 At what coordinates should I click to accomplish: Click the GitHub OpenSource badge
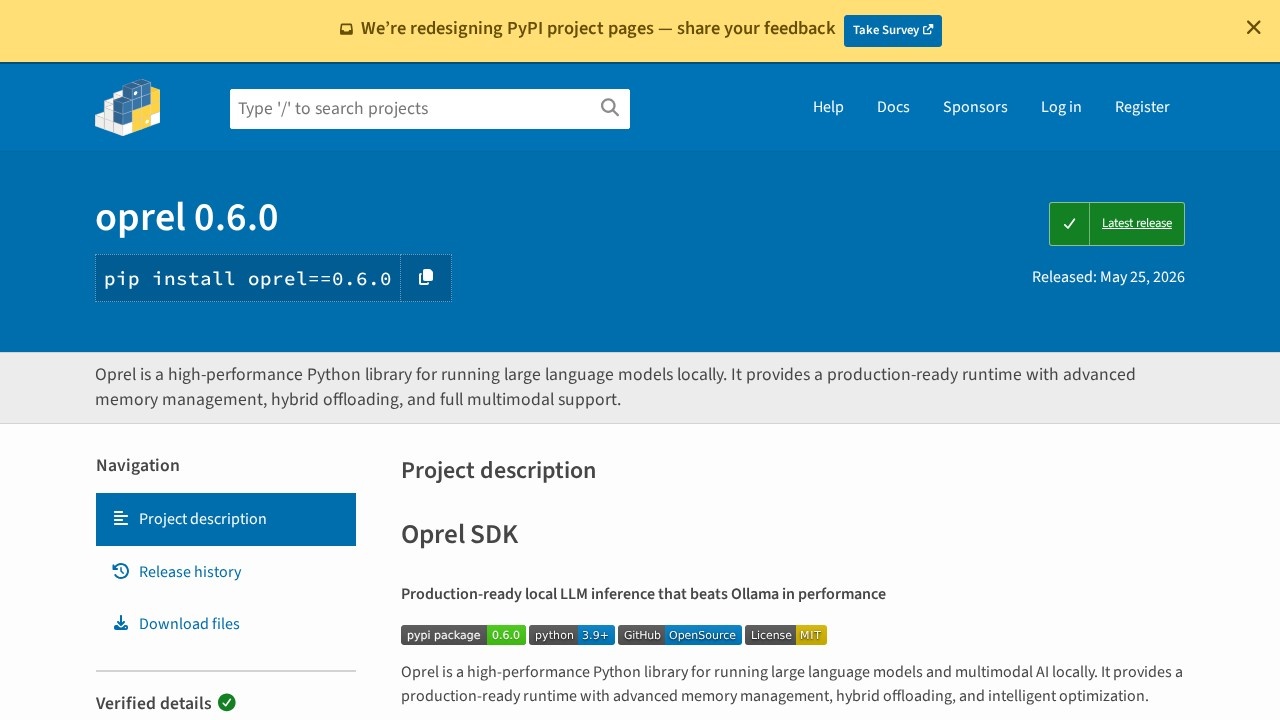(680, 635)
